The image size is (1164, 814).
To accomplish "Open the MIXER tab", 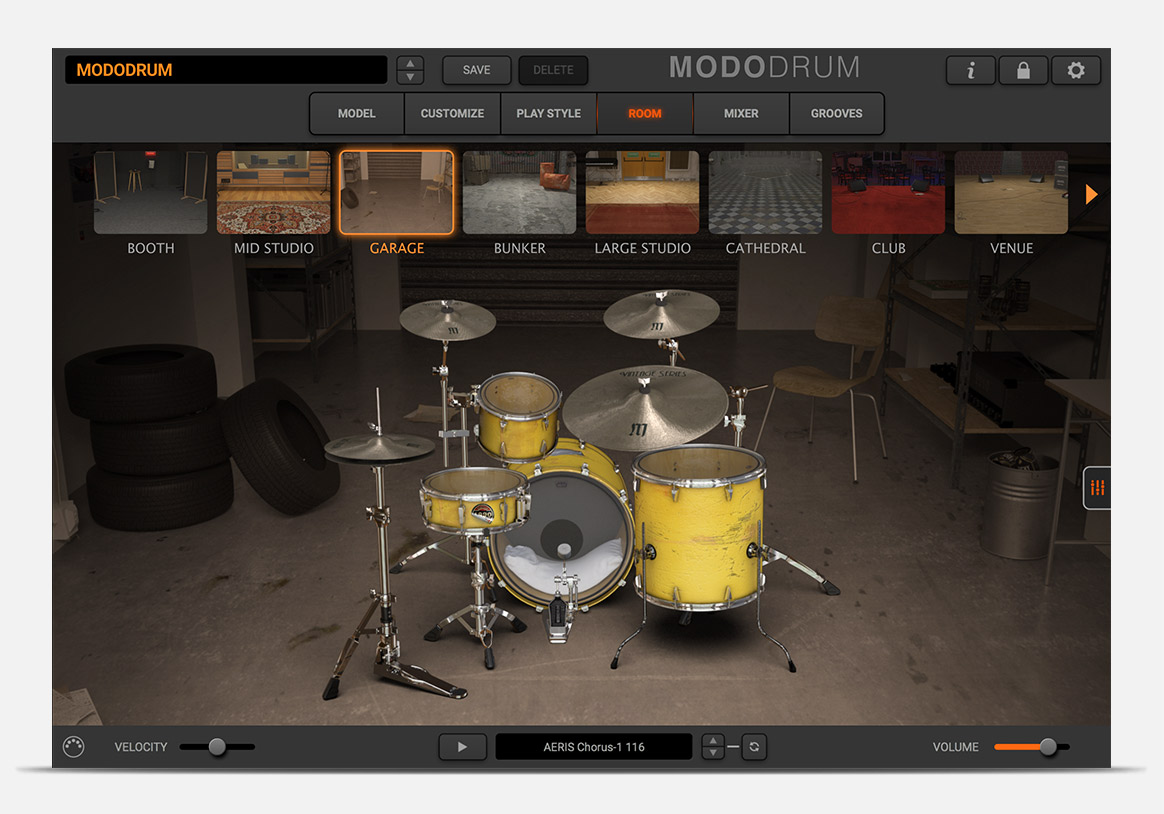I will click(x=741, y=114).
